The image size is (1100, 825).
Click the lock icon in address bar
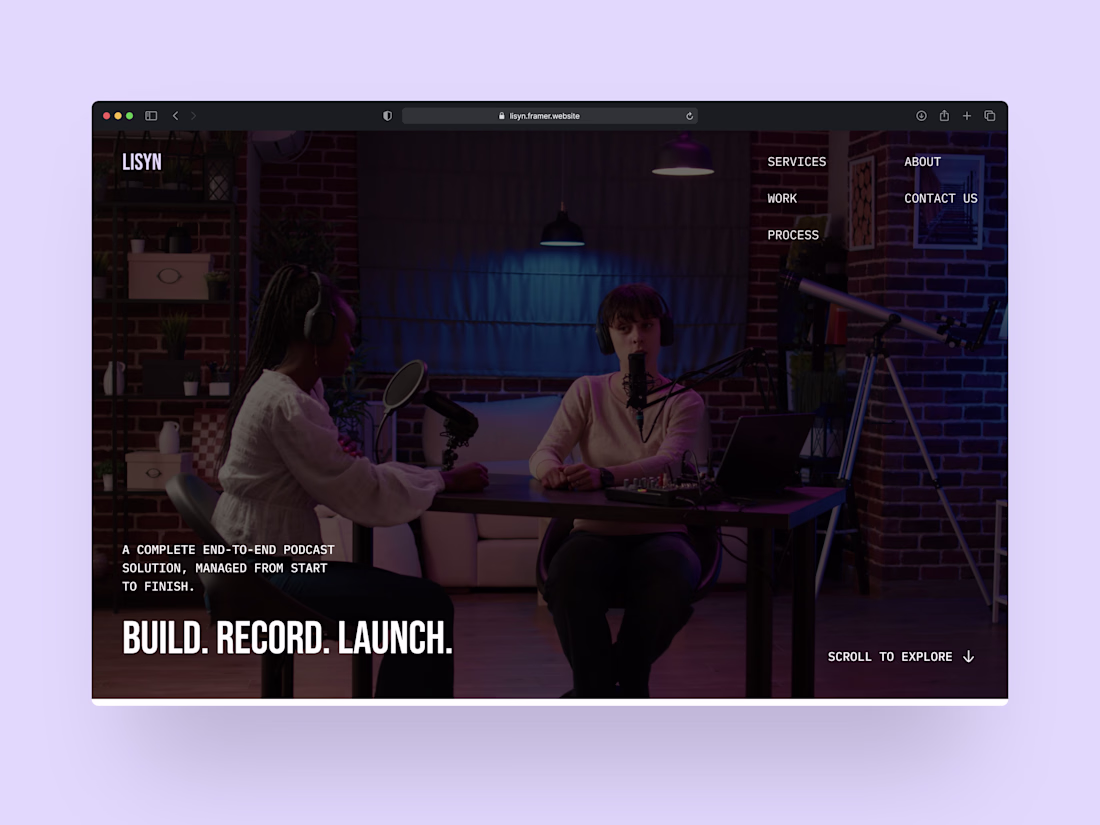tap(502, 116)
